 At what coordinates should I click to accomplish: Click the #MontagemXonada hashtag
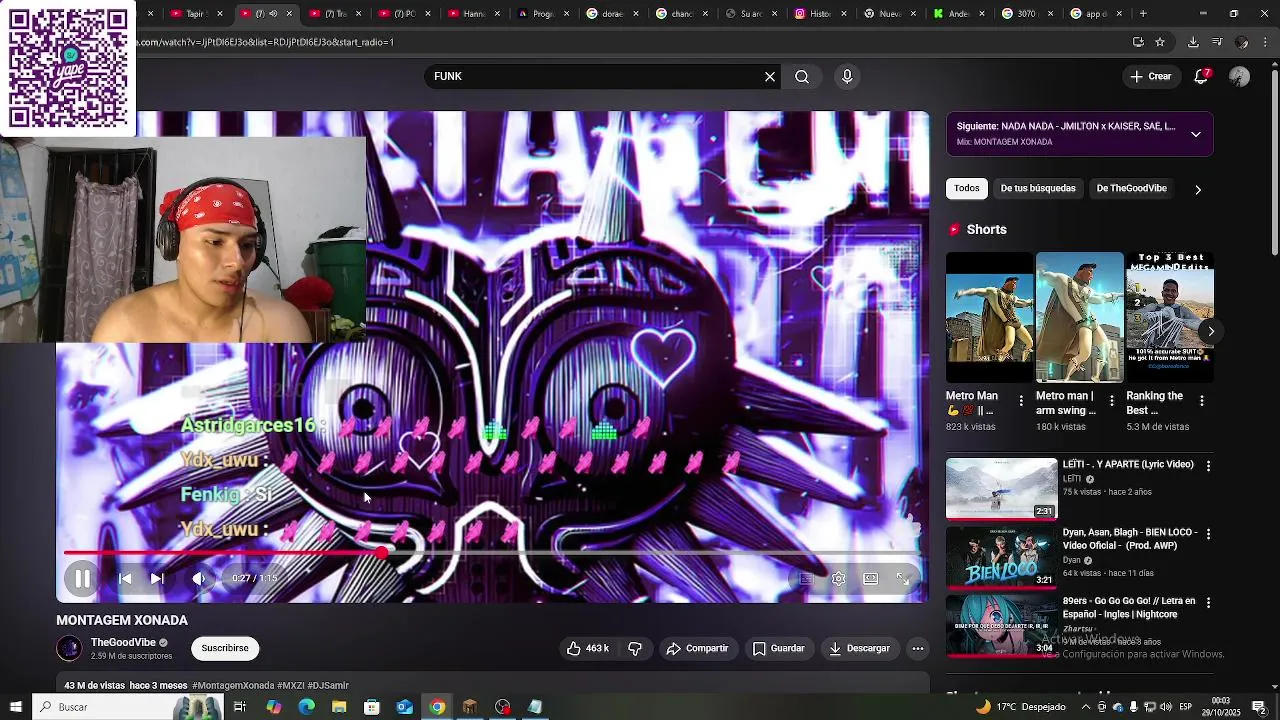(233, 685)
